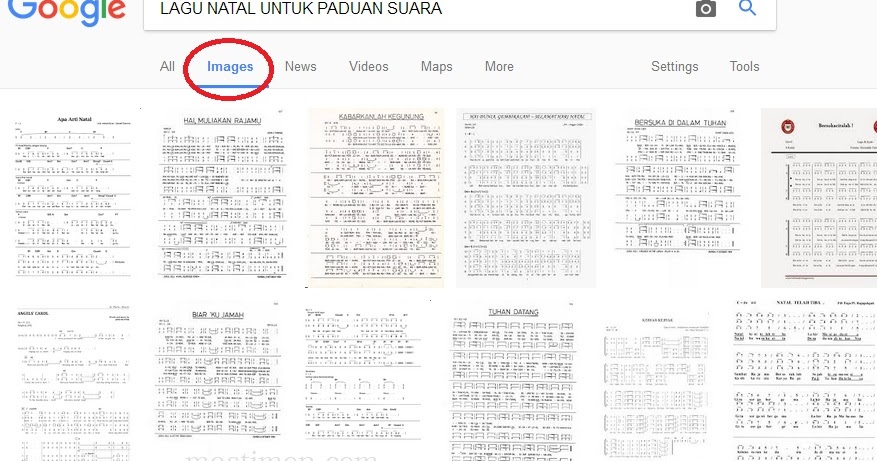Open the Settings menu

[675, 67]
